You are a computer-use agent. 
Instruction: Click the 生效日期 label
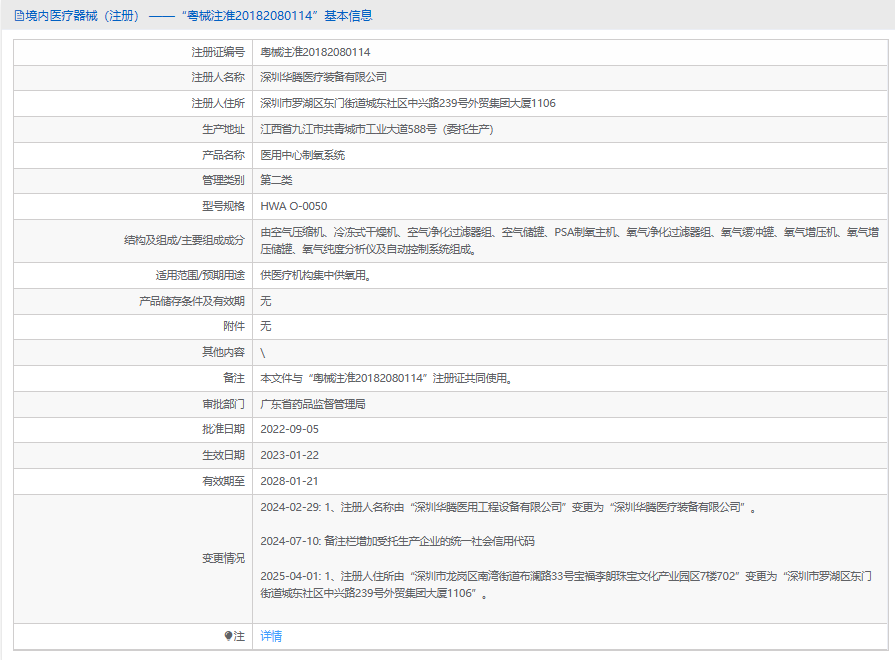[x=223, y=455]
